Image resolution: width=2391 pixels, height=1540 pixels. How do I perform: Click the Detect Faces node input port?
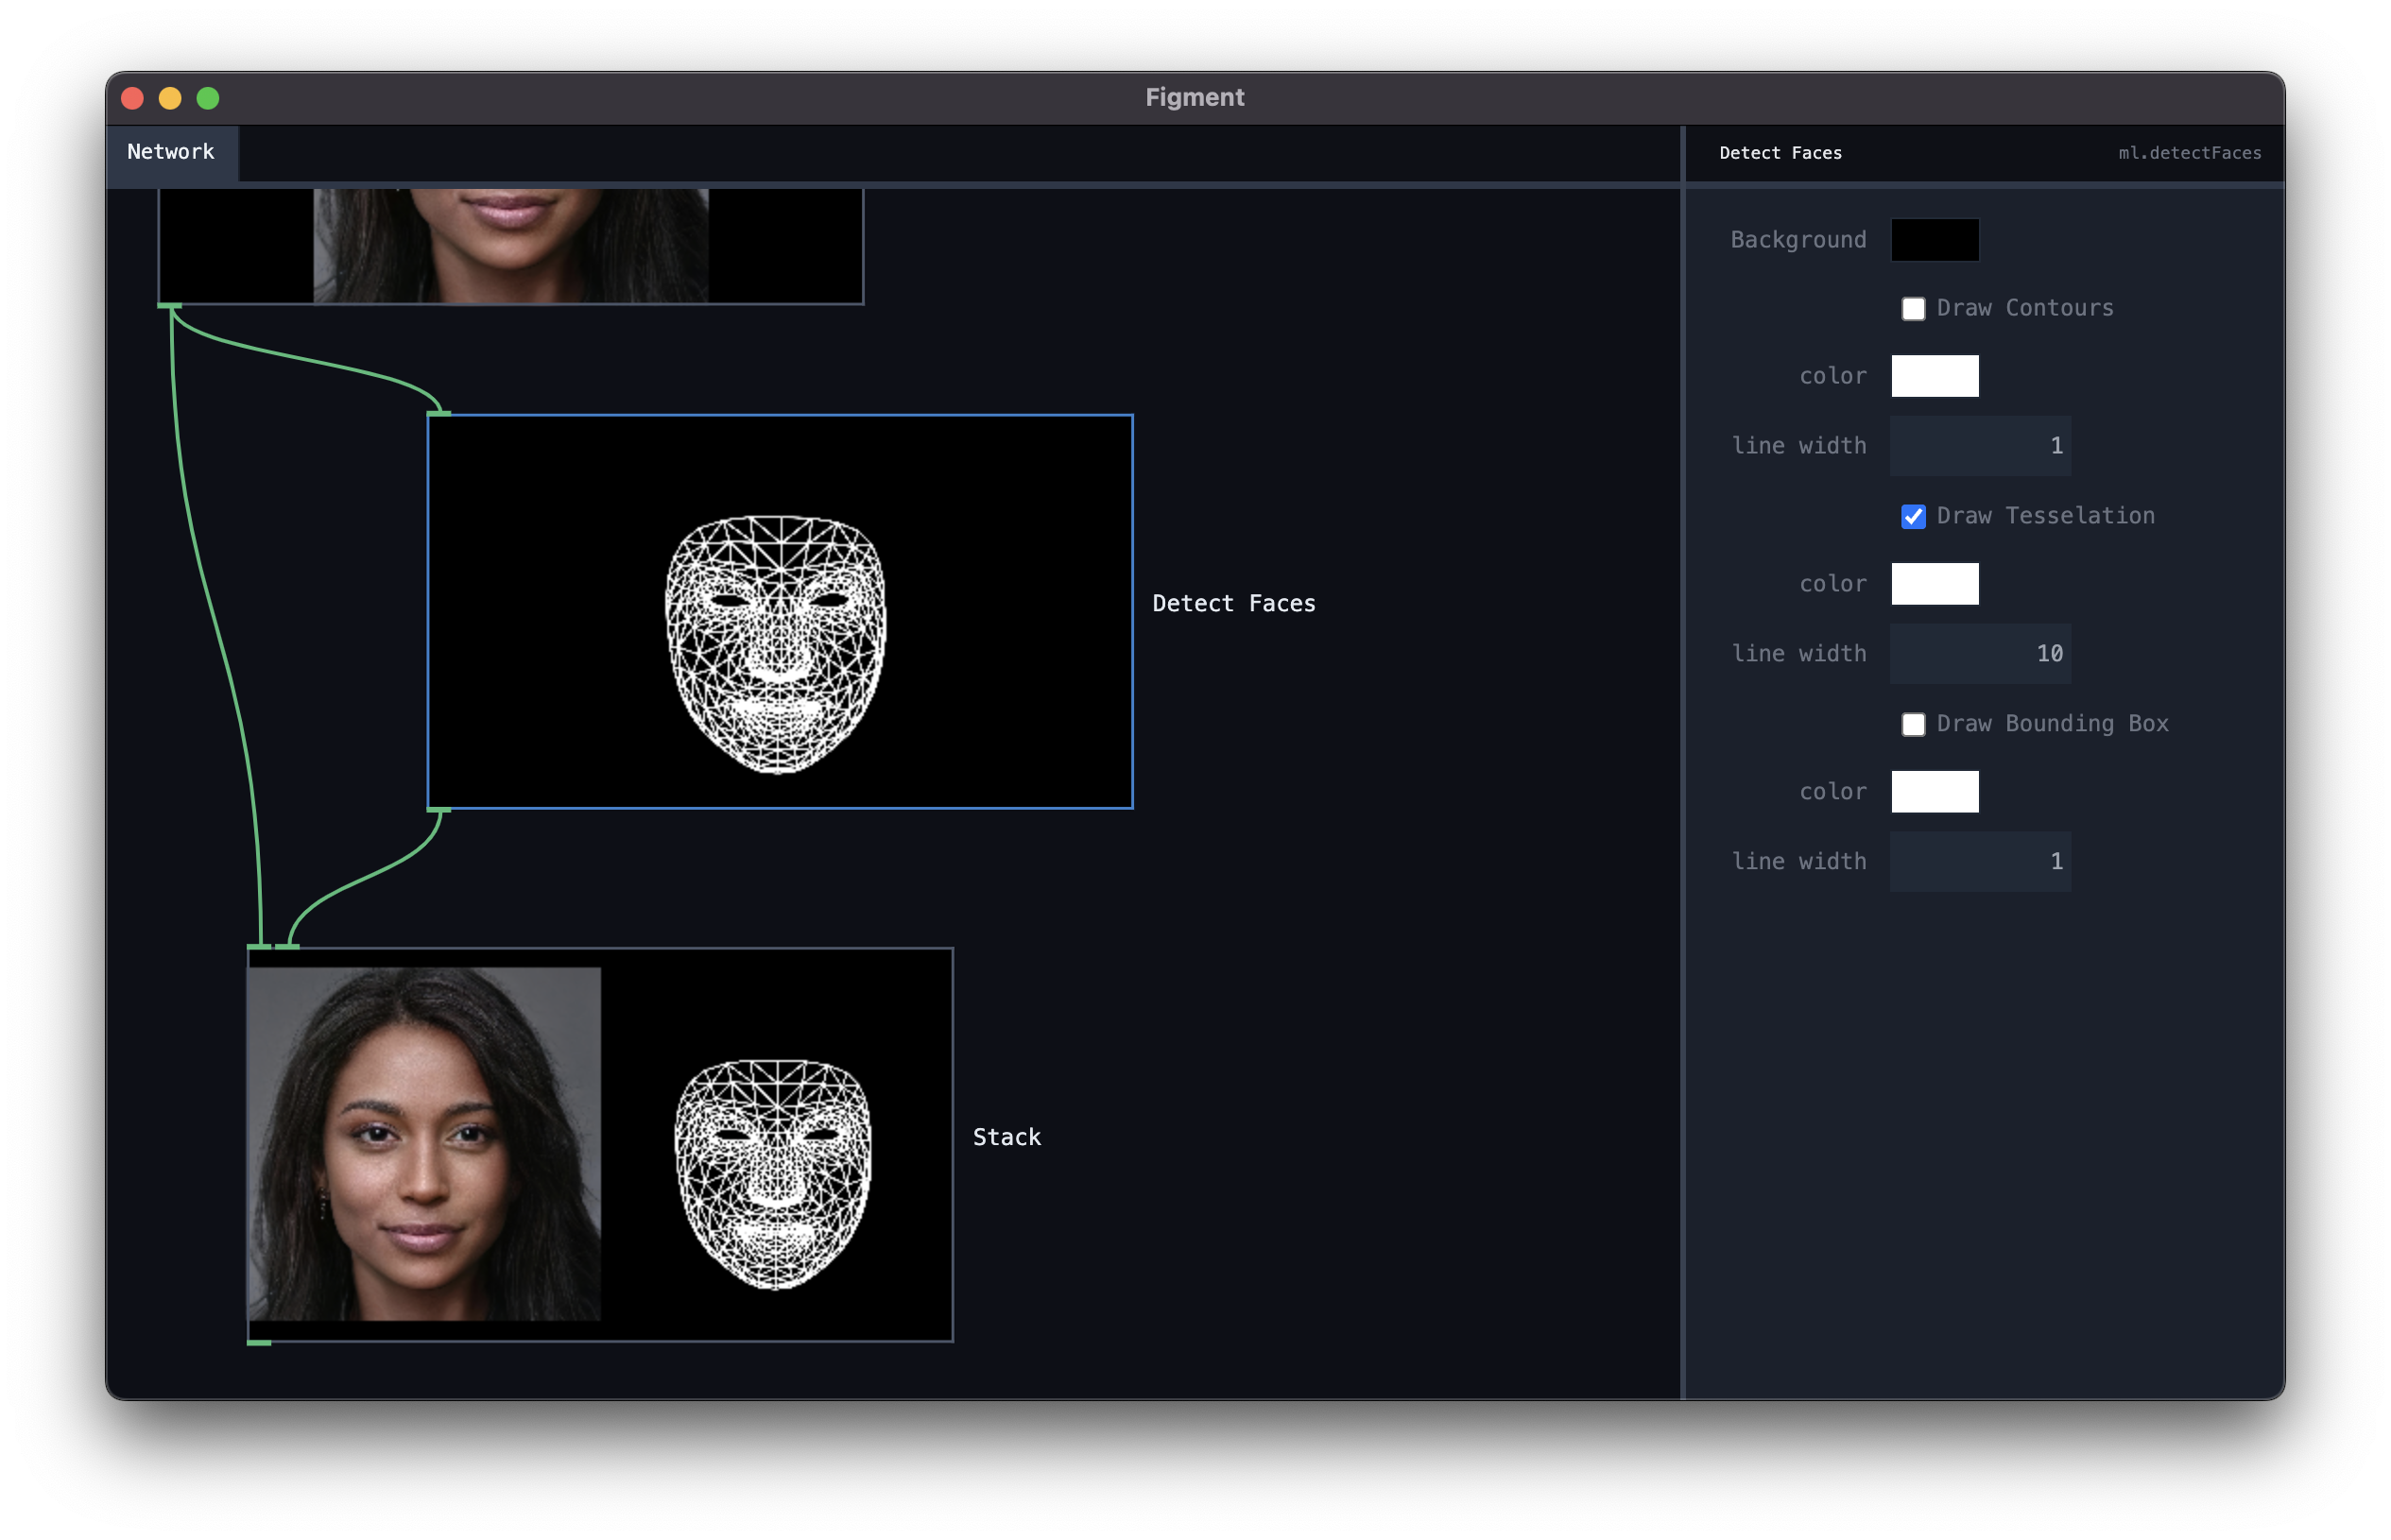coord(439,413)
